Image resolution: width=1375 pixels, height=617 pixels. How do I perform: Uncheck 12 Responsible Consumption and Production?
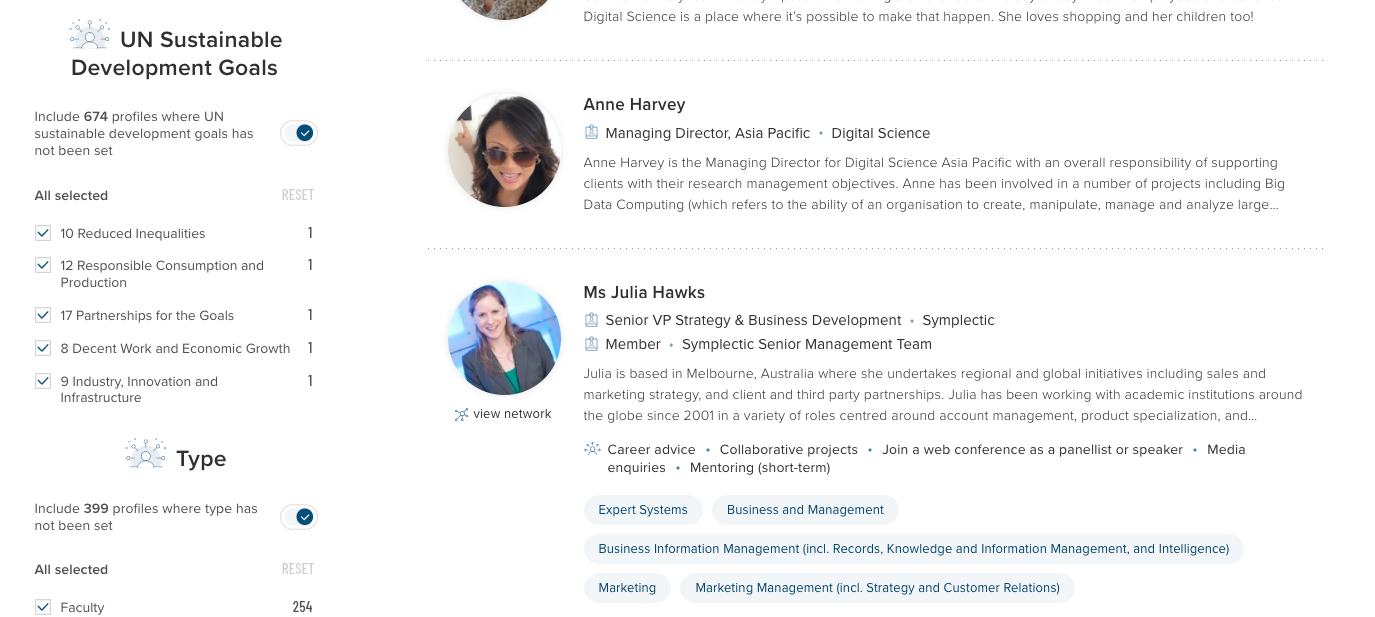coord(43,266)
